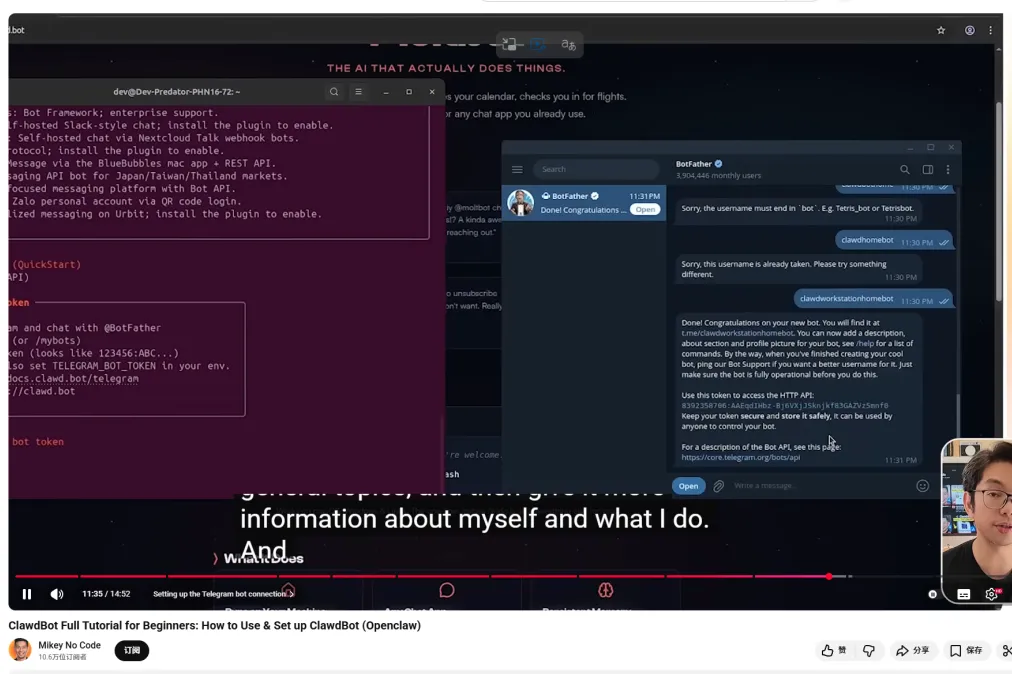The height and width of the screenshot is (674, 1012).
Task: Open the browser three-dot menu
Action: pyautogui.click(x=991, y=30)
